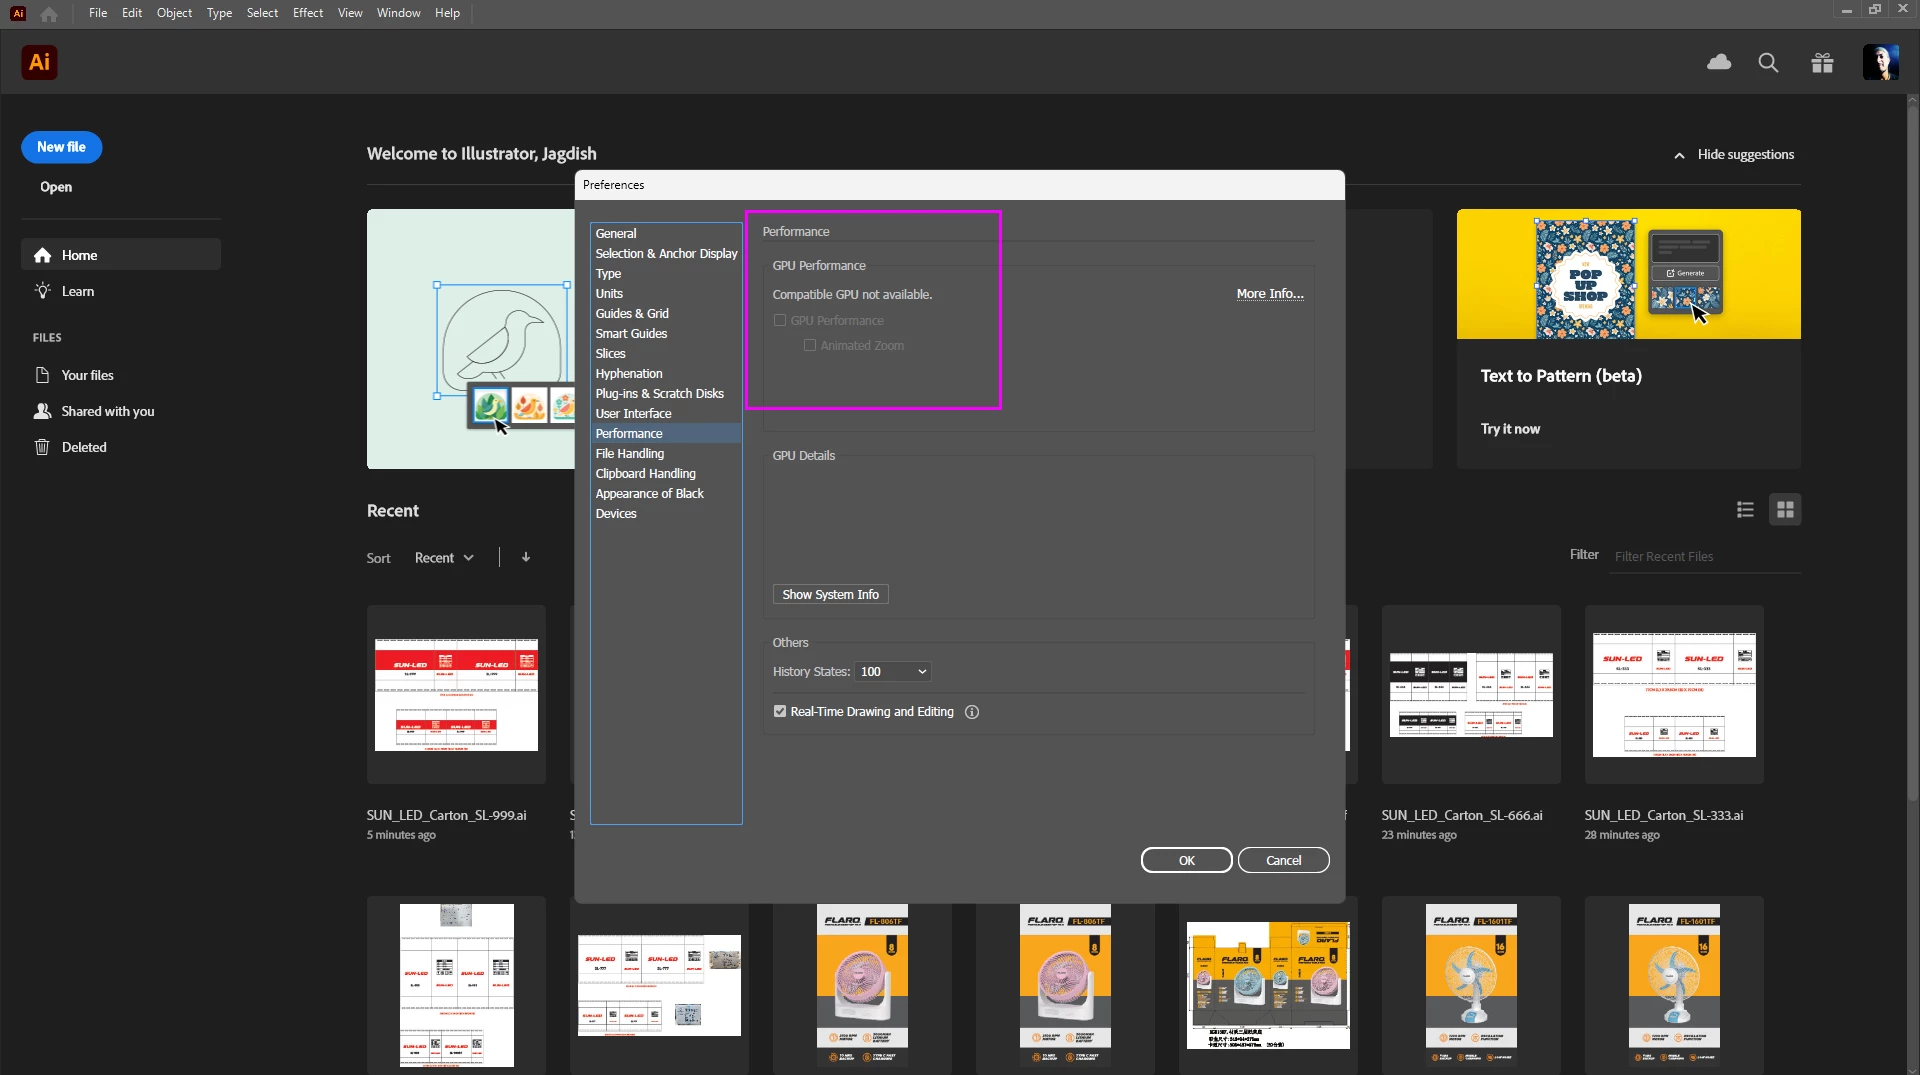
Task: Select Slices preferences category
Action: pyautogui.click(x=666, y=353)
